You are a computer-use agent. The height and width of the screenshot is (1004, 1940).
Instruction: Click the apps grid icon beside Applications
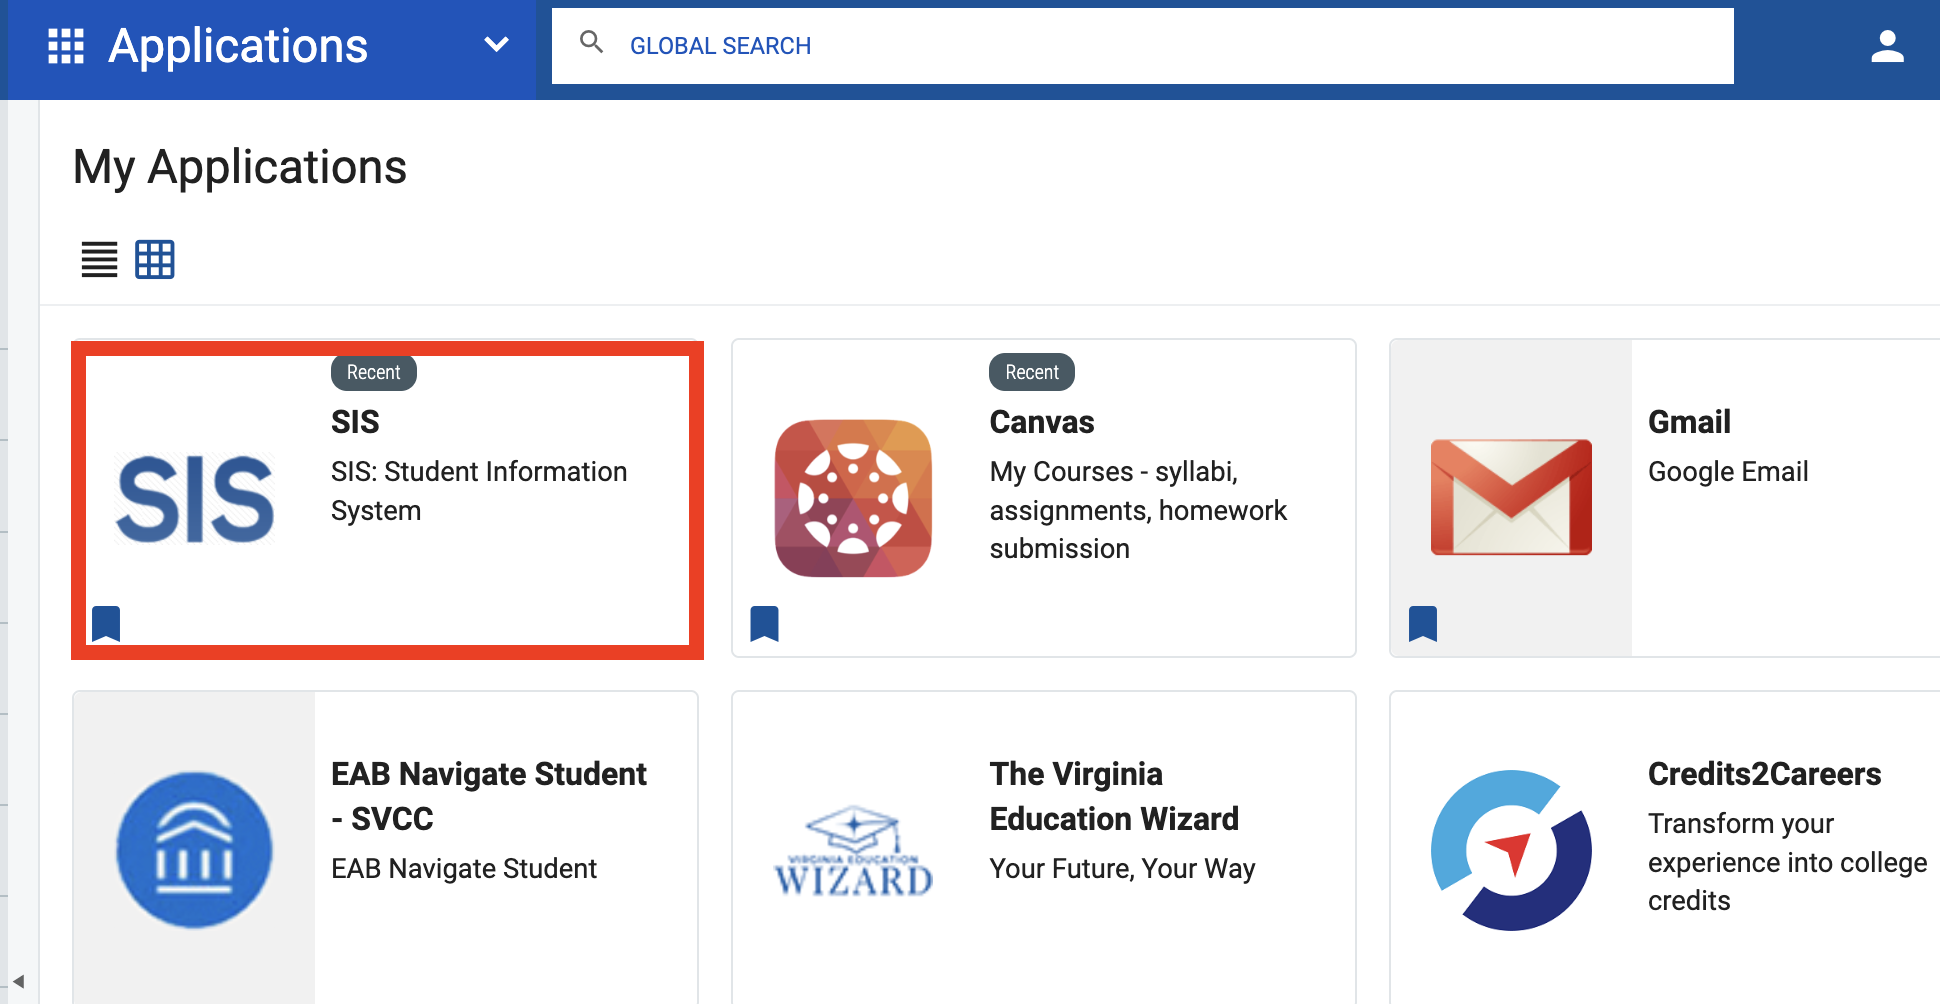click(66, 46)
